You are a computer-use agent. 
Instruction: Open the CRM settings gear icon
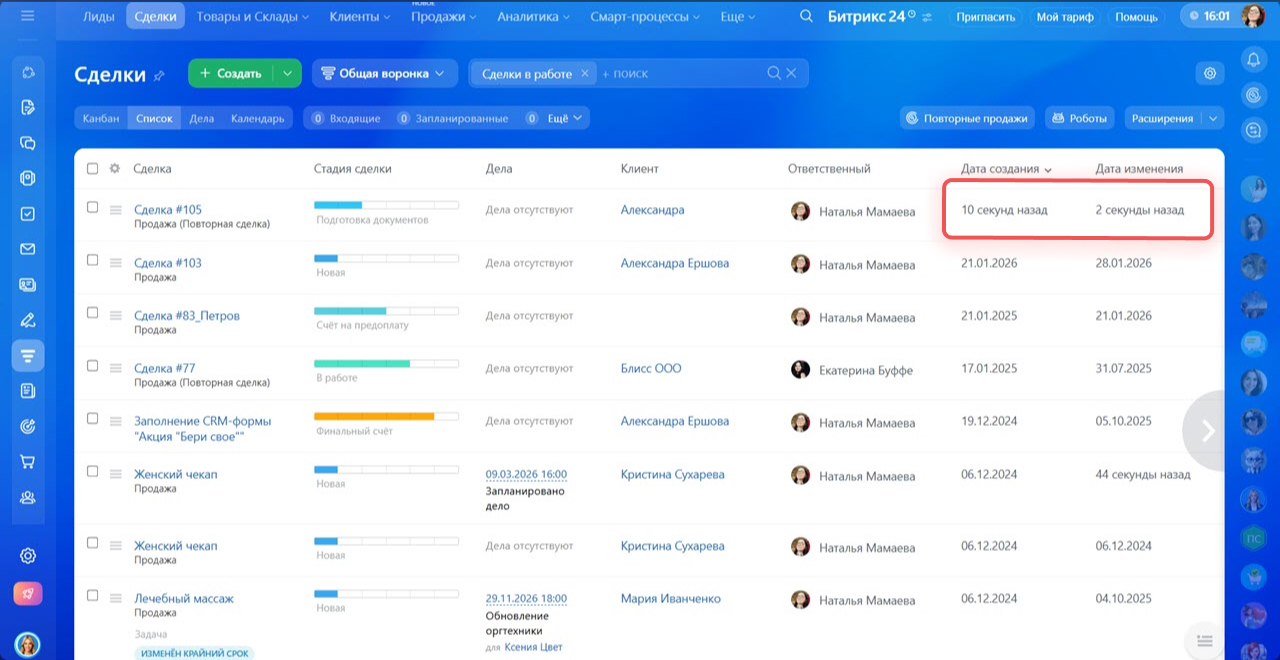pos(1210,73)
